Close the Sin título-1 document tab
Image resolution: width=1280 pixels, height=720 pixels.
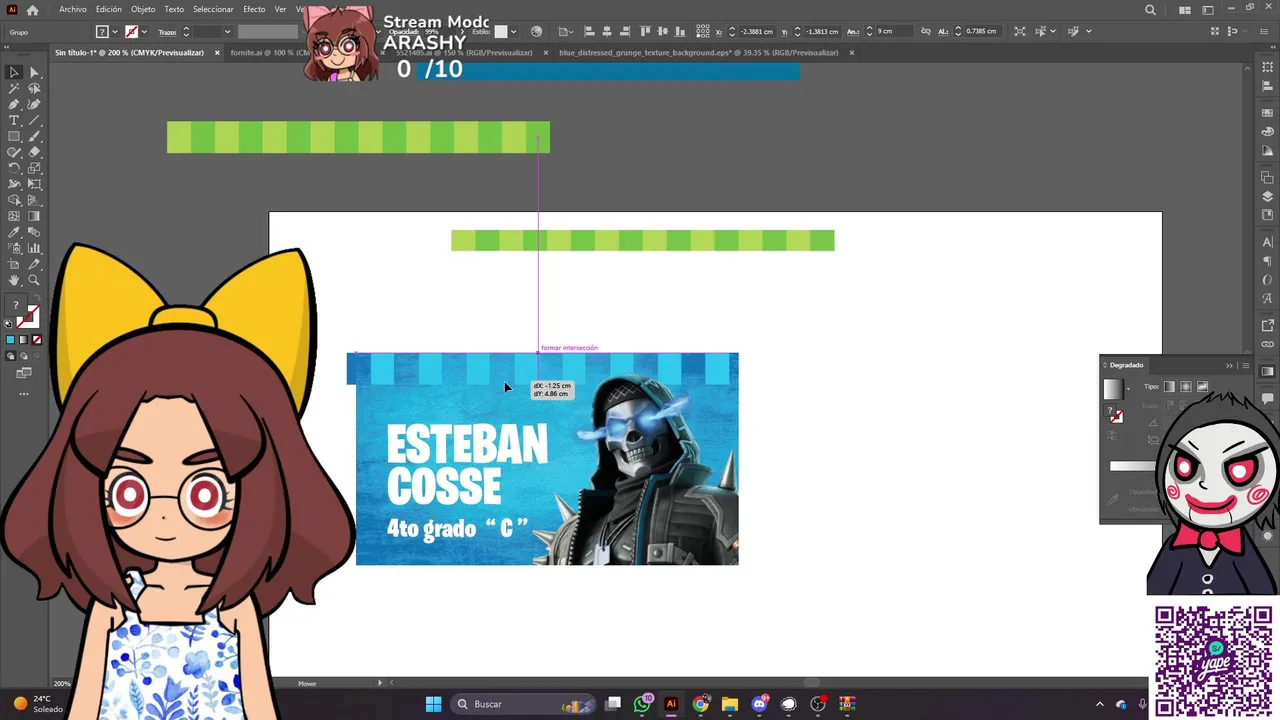click(217, 52)
